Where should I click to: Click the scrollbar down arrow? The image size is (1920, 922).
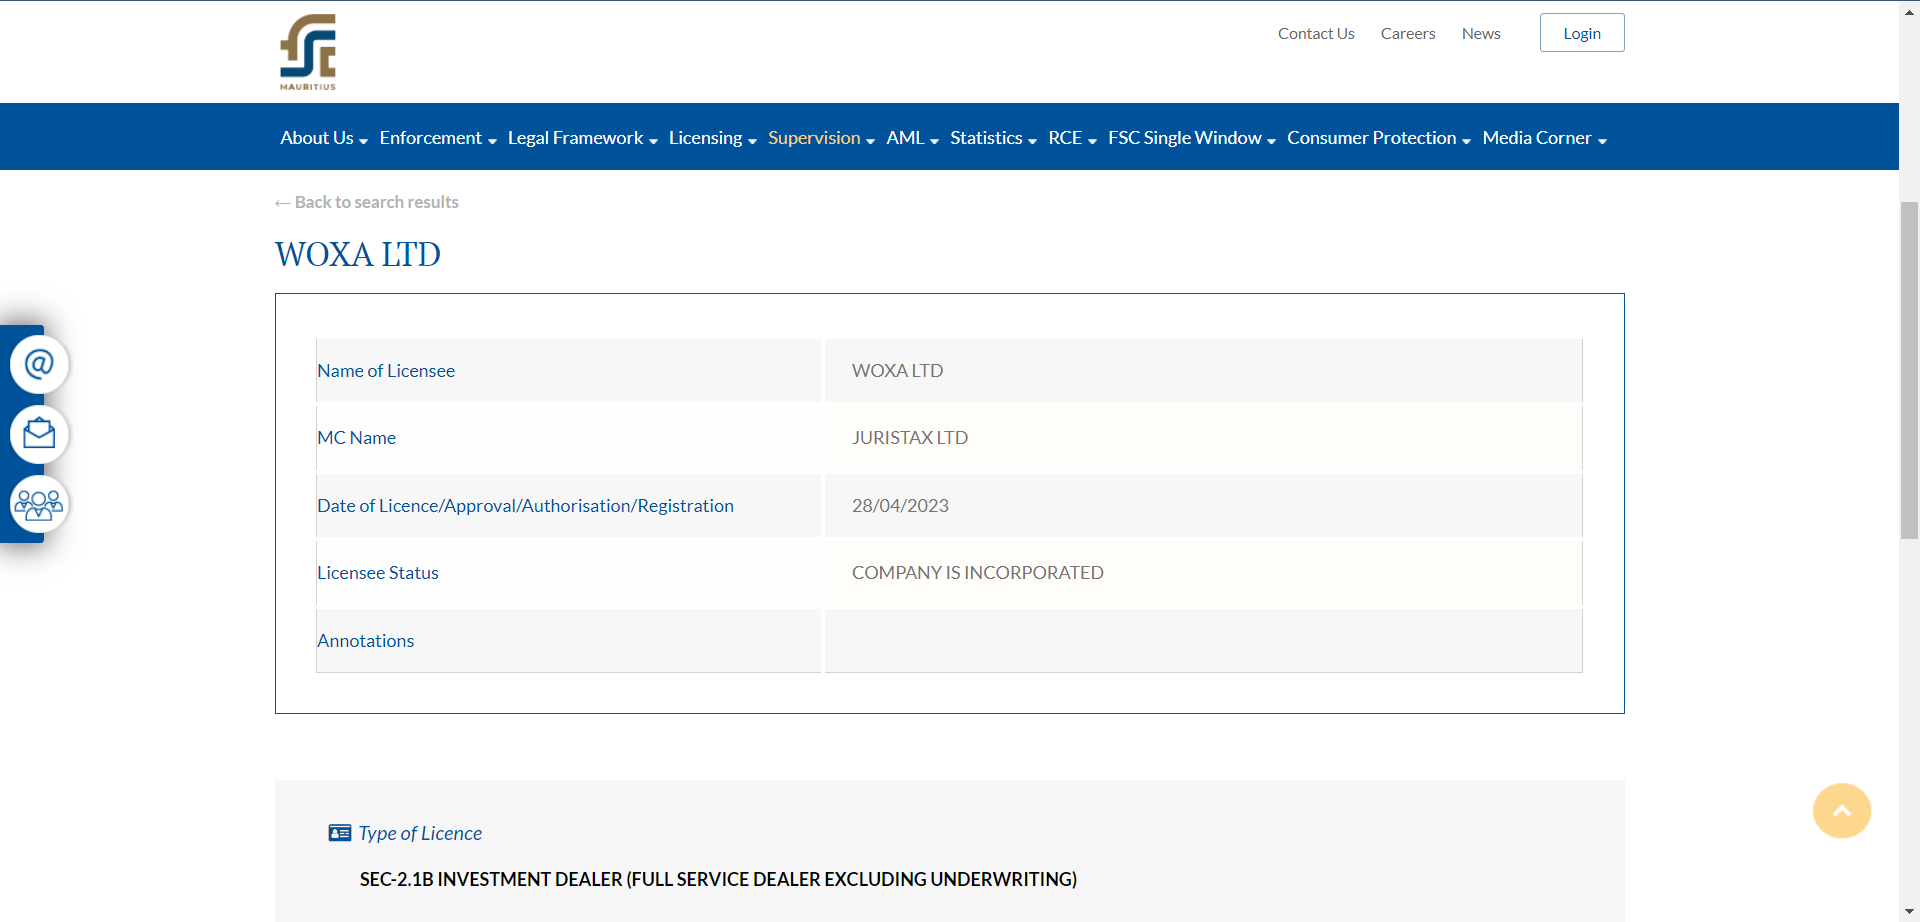click(1909, 912)
